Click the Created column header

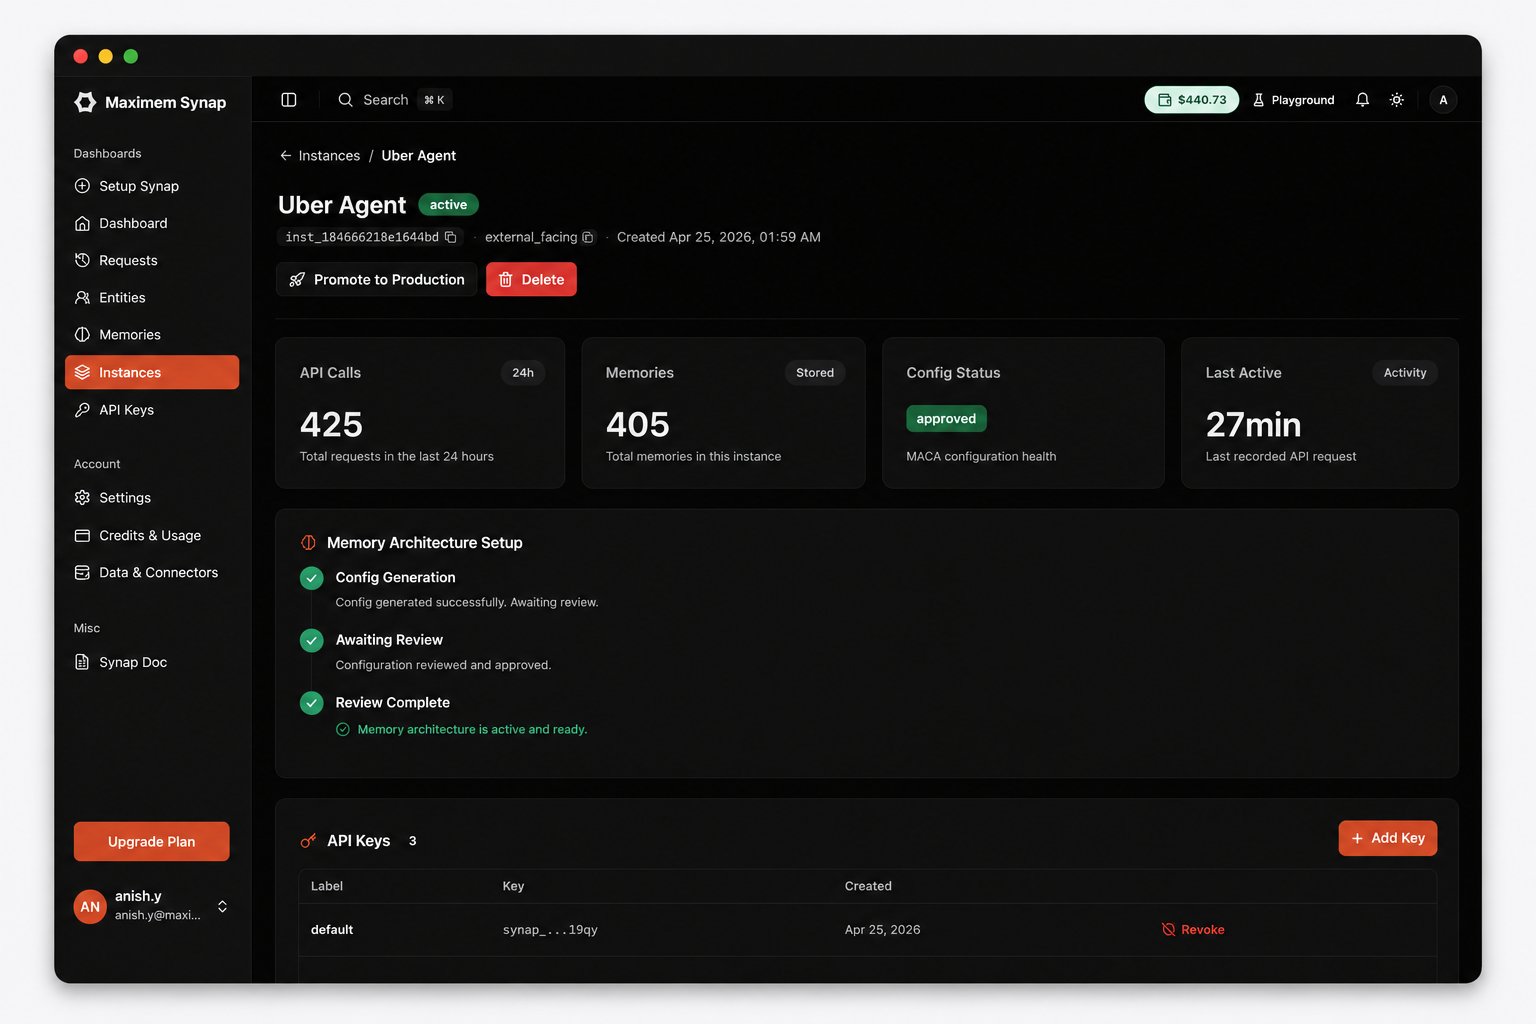[868, 886]
